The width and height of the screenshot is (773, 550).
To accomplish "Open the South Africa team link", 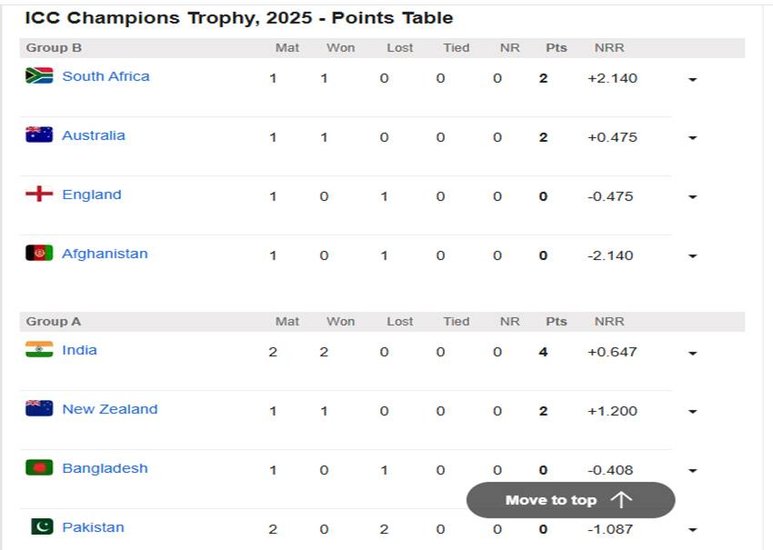I will point(106,76).
